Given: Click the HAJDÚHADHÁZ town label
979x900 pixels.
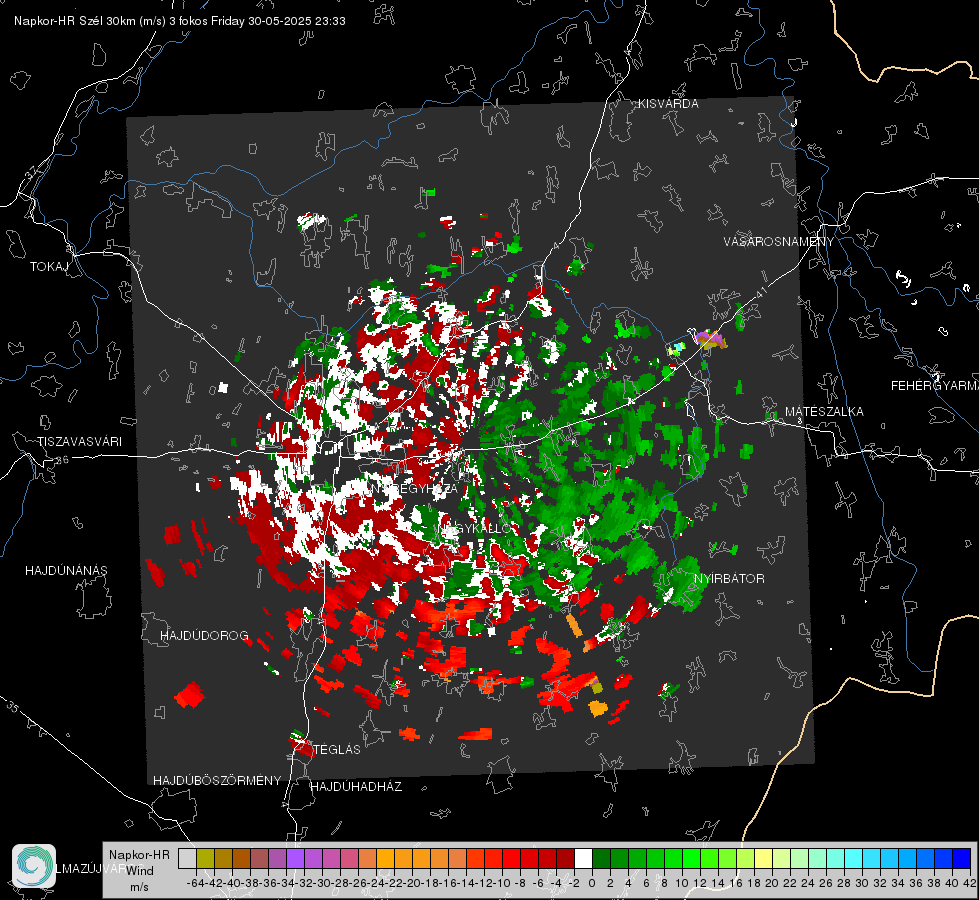Looking at the screenshot, I should point(356,786).
